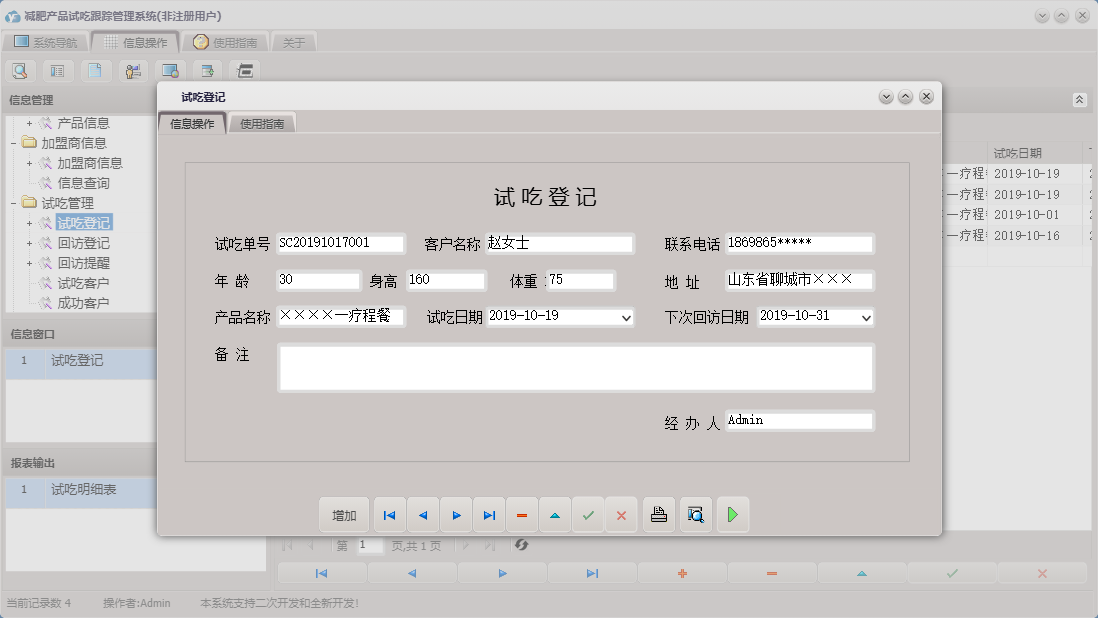Open the report list icon in the toolbar
Image resolution: width=1098 pixels, height=618 pixels.
[58, 71]
